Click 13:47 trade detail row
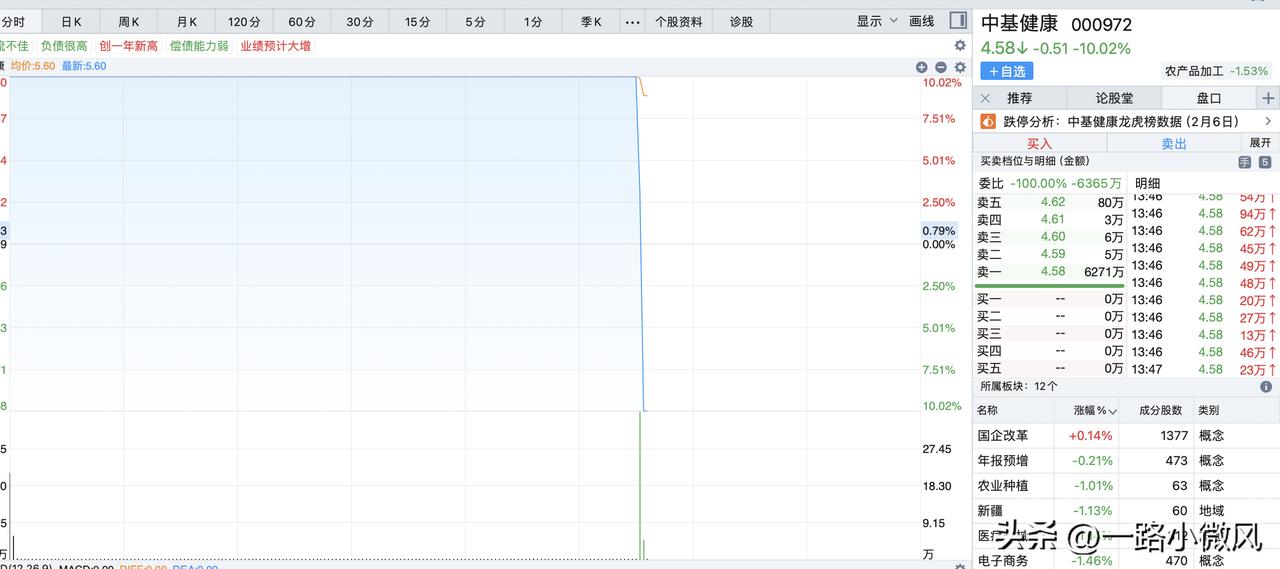 pyautogui.click(x=1204, y=369)
